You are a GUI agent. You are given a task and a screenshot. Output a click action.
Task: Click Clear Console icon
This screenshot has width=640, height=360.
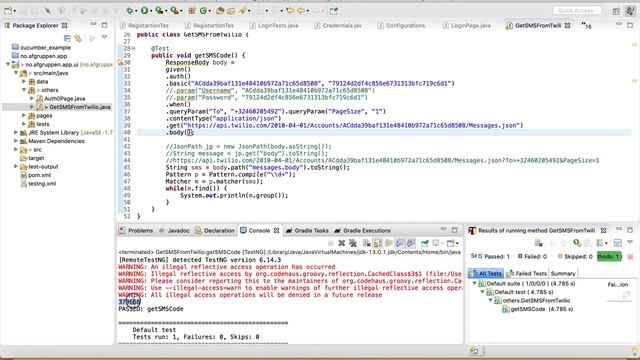pyautogui.click(x=367, y=243)
